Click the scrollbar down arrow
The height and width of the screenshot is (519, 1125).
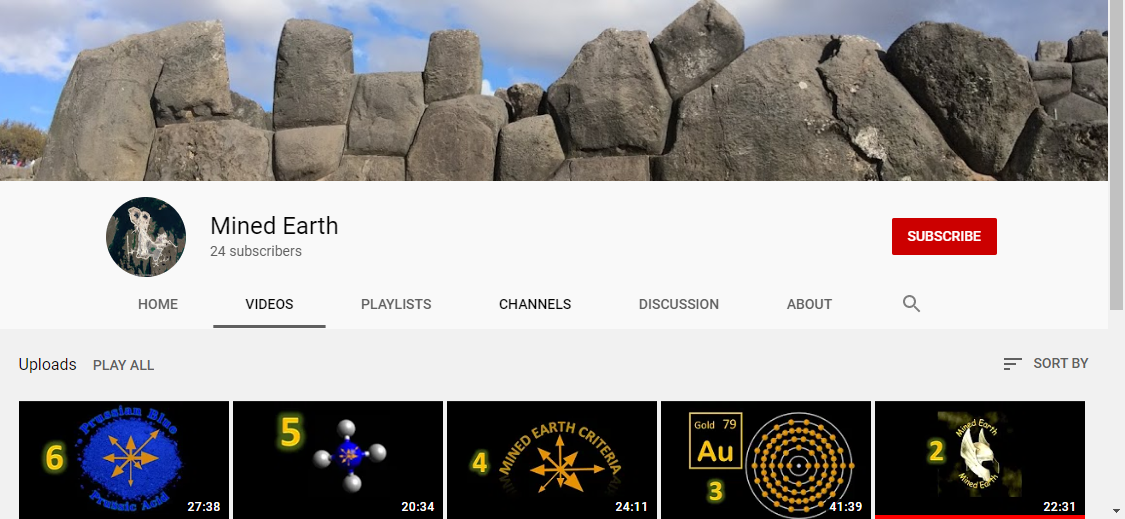[1116, 510]
